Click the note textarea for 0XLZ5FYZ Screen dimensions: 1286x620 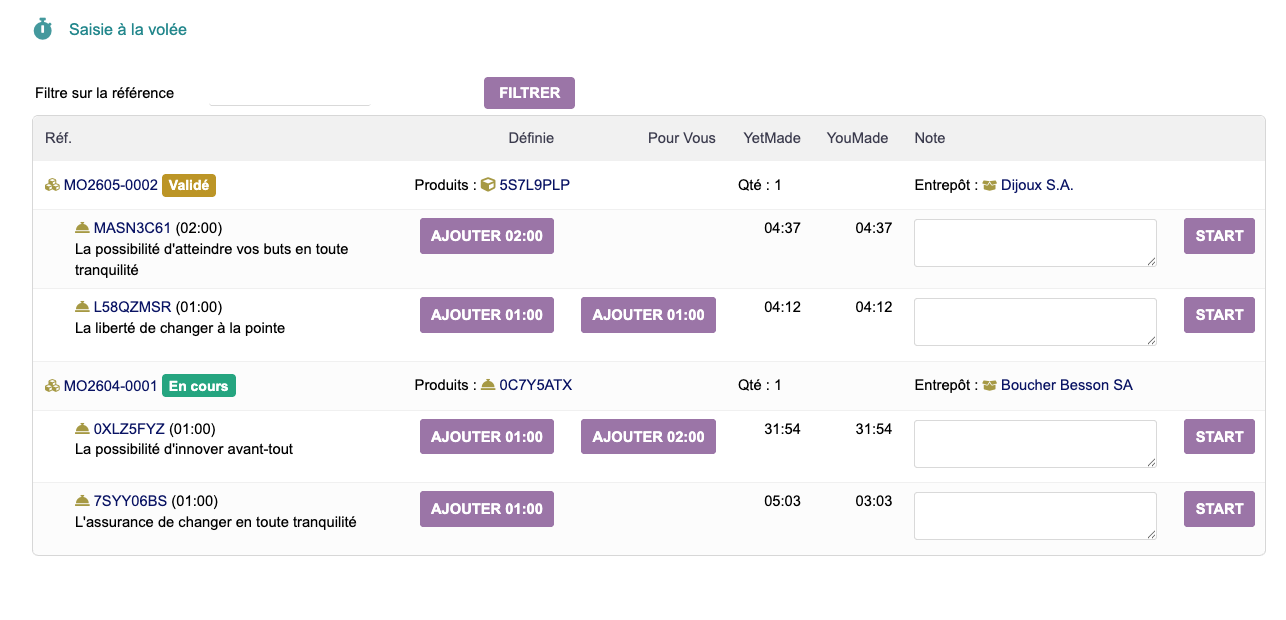coord(1035,444)
